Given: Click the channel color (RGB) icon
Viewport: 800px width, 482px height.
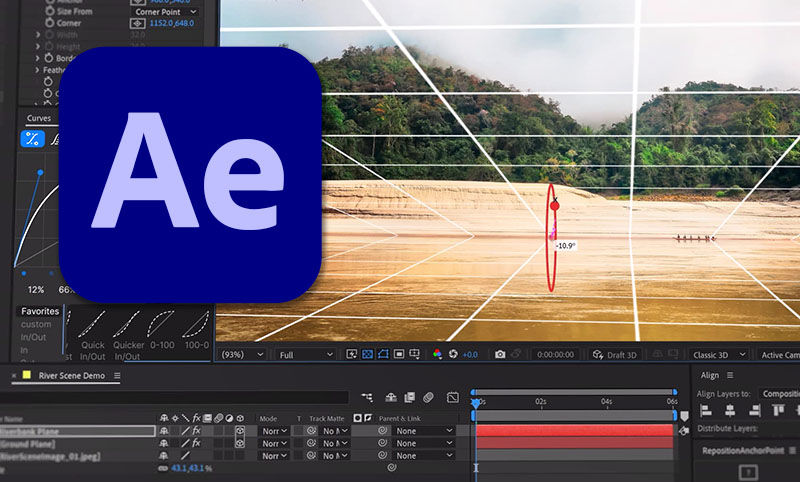Looking at the screenshot, I should coord(437,354).
